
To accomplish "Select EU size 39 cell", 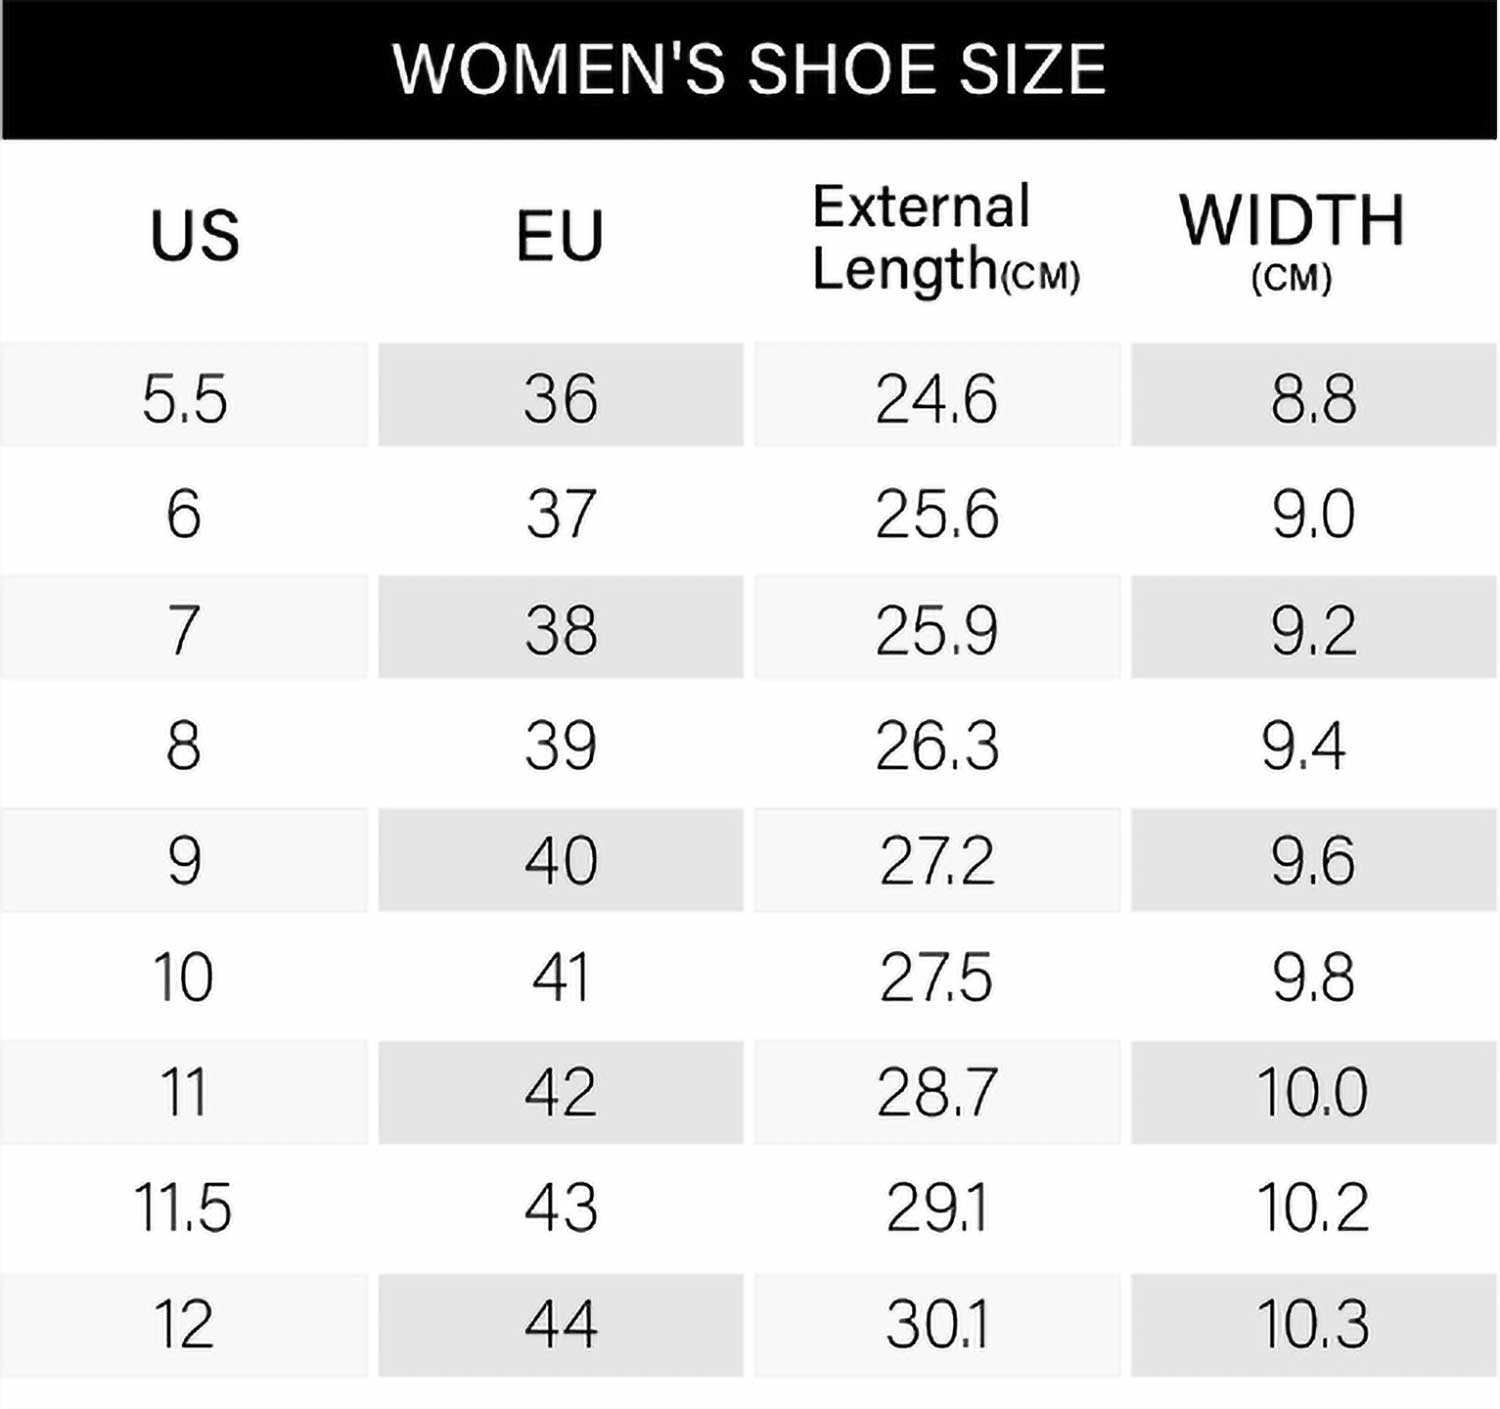I will coord(561,745).
